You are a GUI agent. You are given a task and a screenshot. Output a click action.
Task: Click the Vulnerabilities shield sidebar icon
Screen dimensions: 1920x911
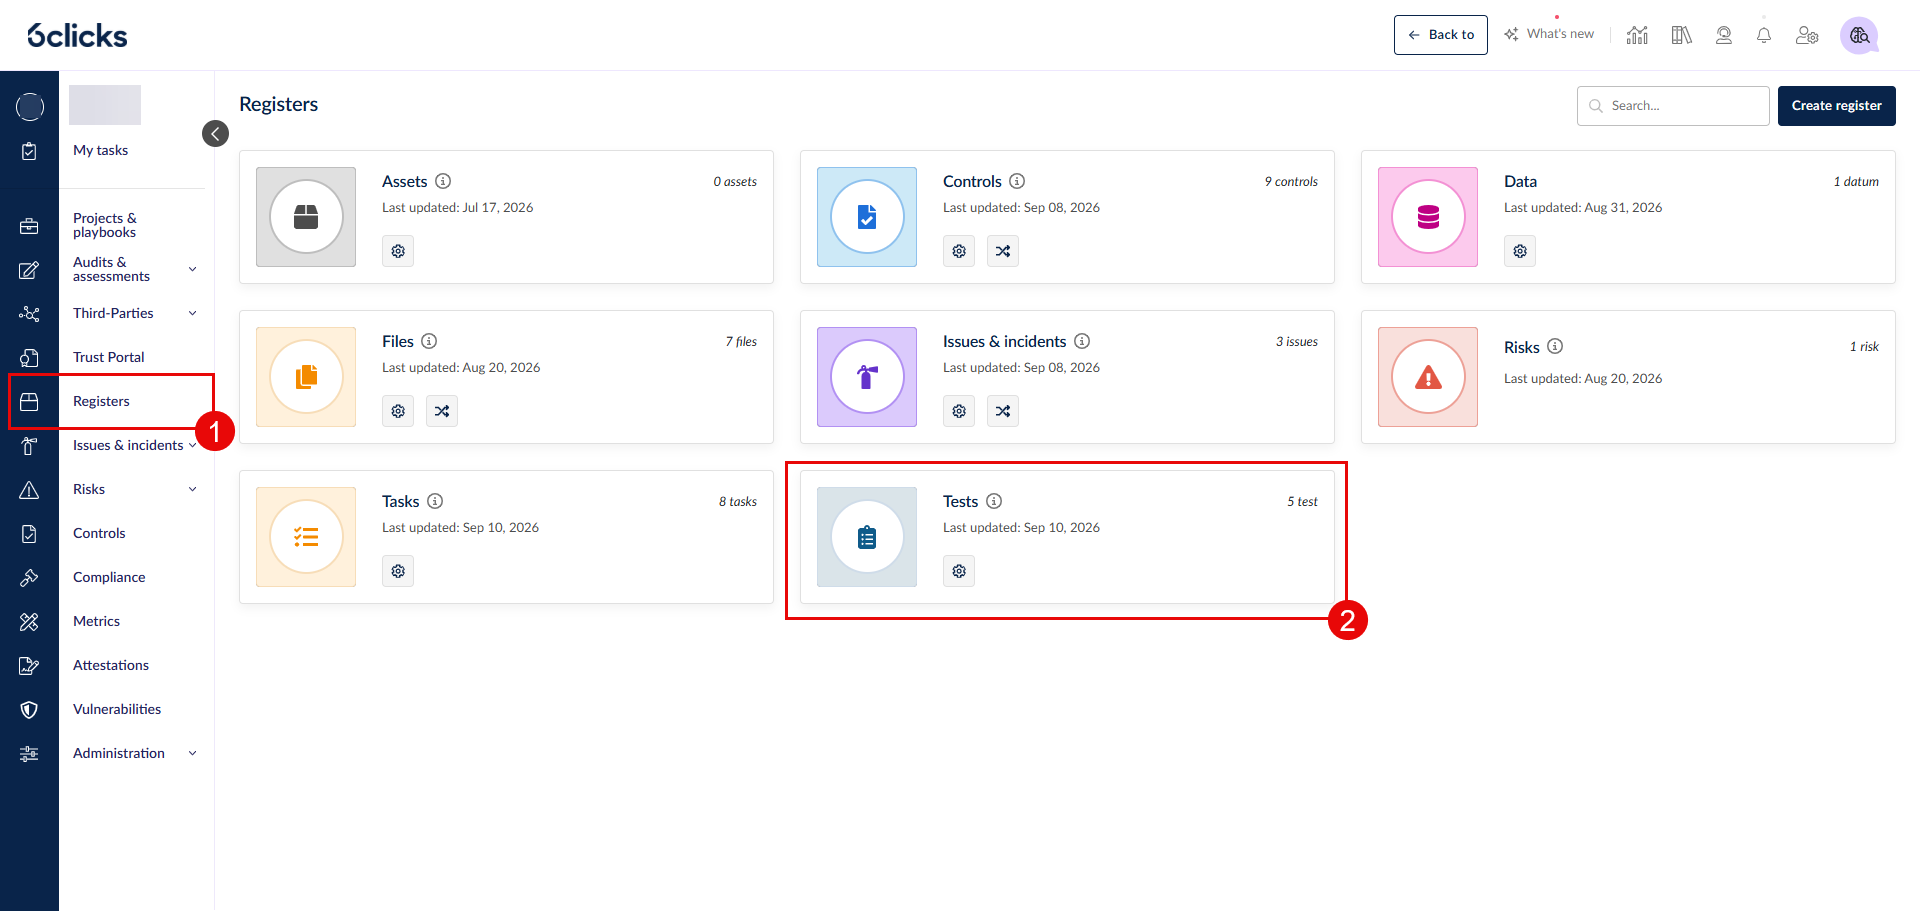[29, 709]
